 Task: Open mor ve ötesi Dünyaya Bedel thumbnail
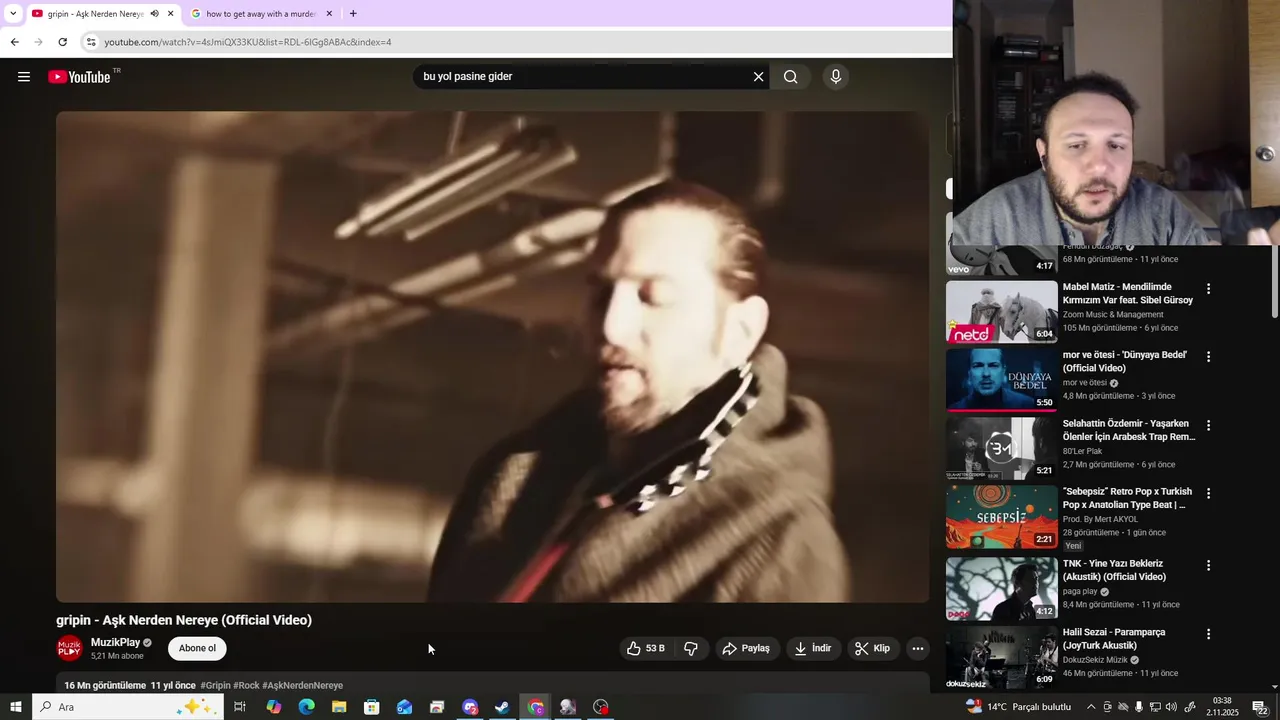(x=1001, y=380)
